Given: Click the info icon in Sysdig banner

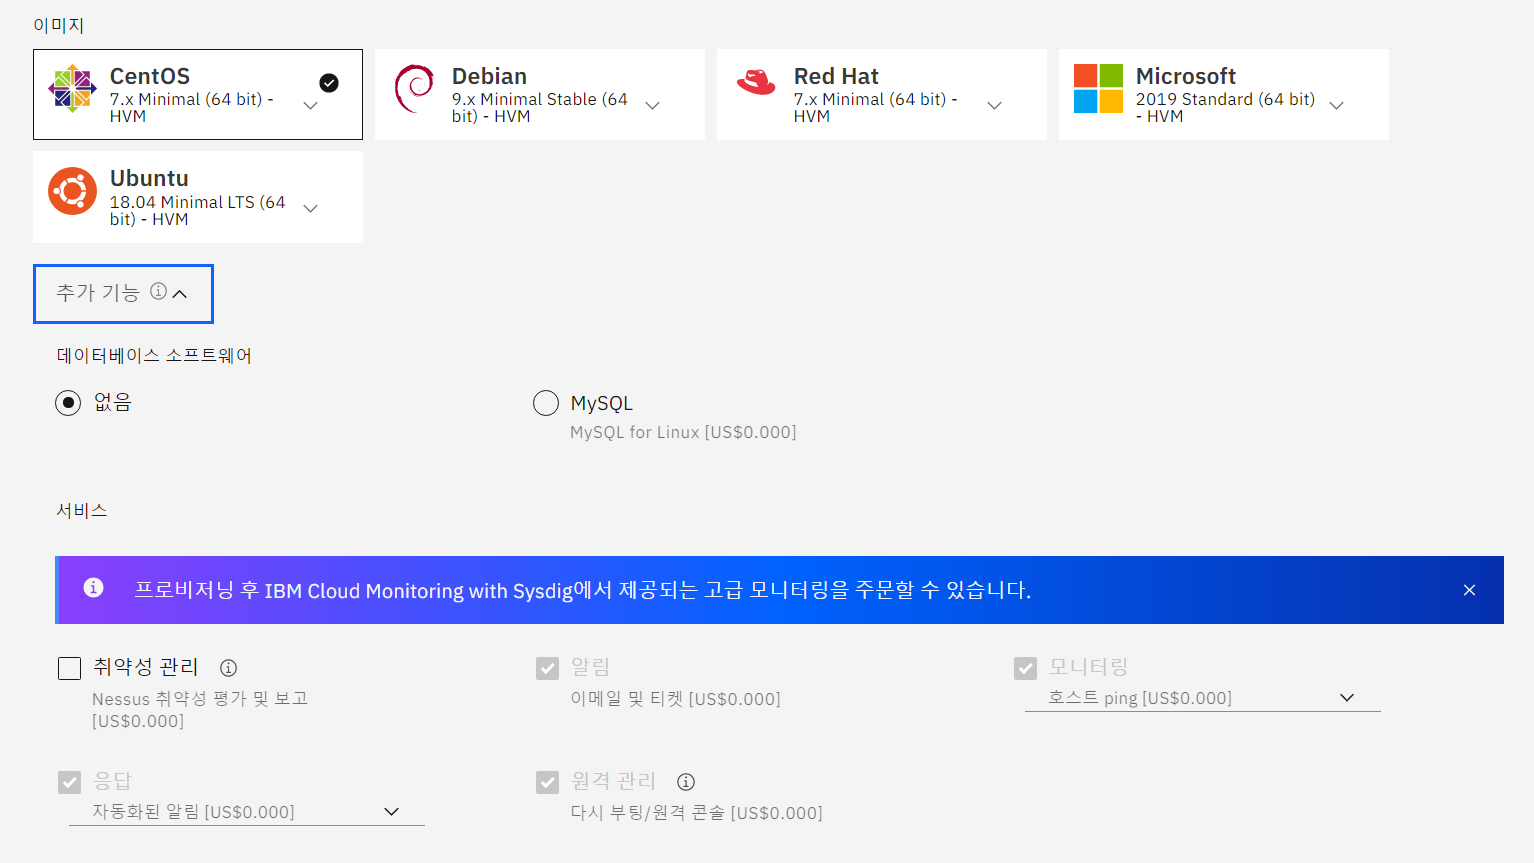Looking at the screenshot, I should pos(93,588).
